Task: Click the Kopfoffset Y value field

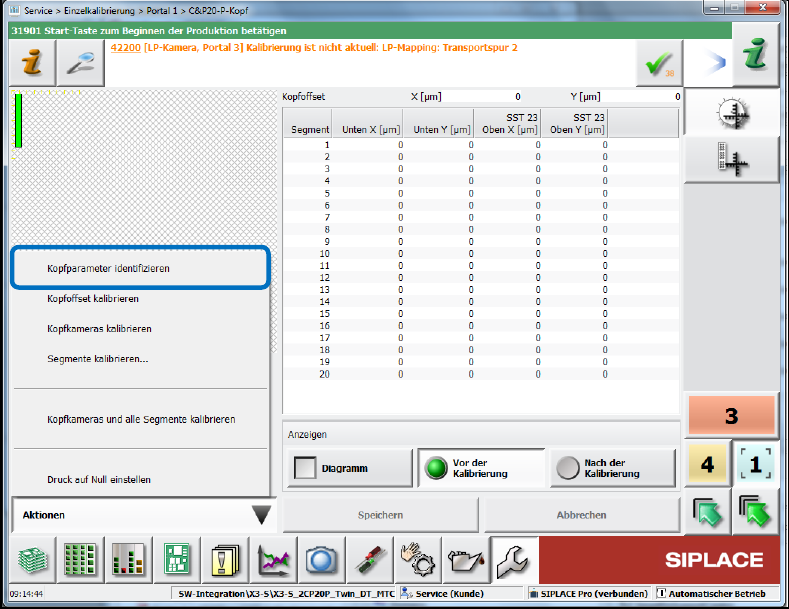Action: point(642,97)
